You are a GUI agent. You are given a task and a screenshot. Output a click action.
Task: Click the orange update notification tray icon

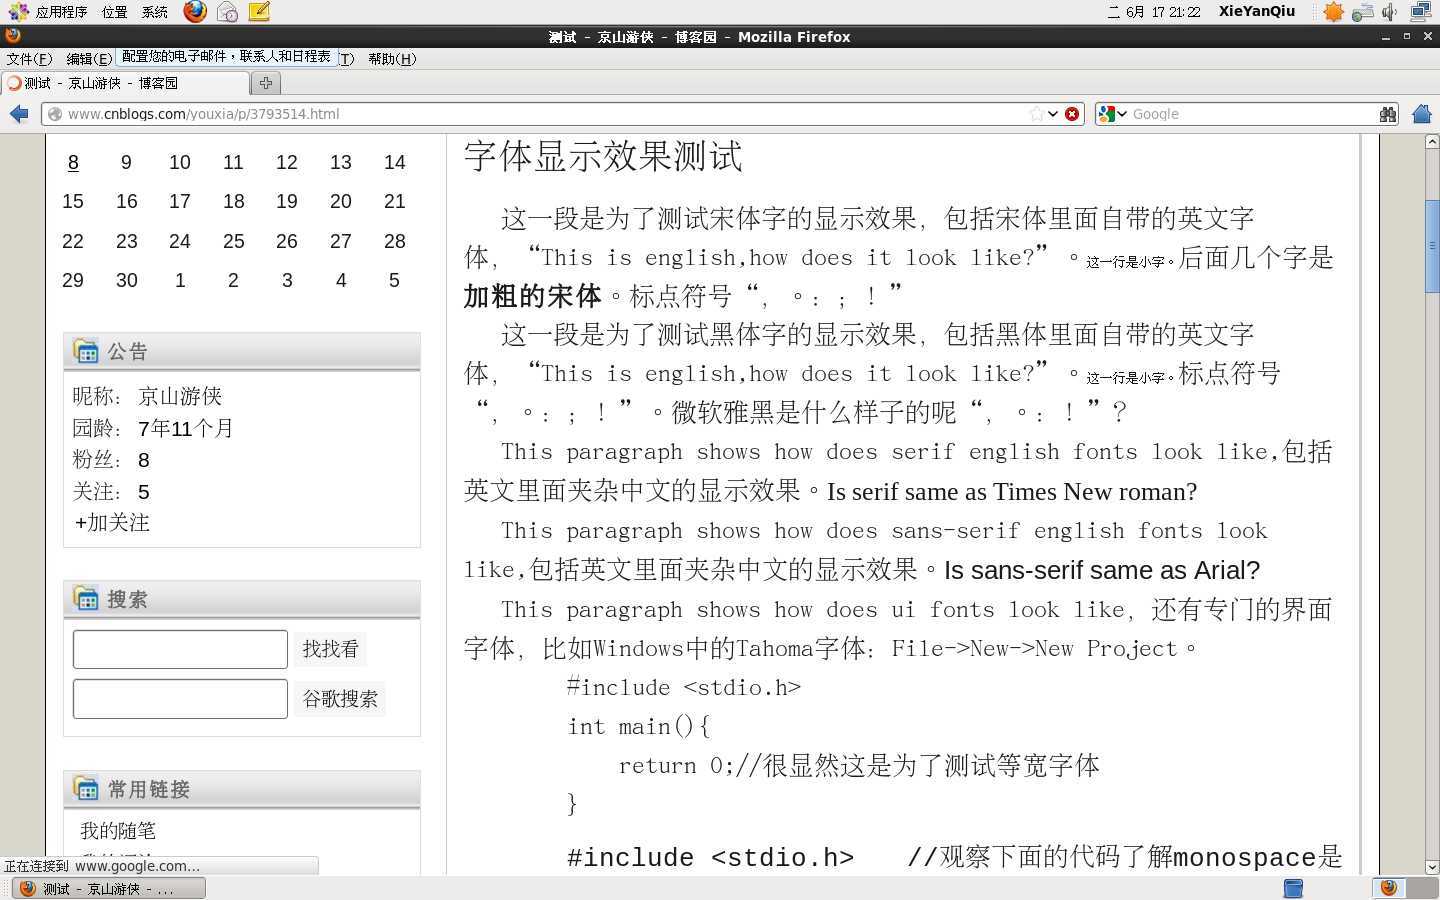coord(1333,12)
